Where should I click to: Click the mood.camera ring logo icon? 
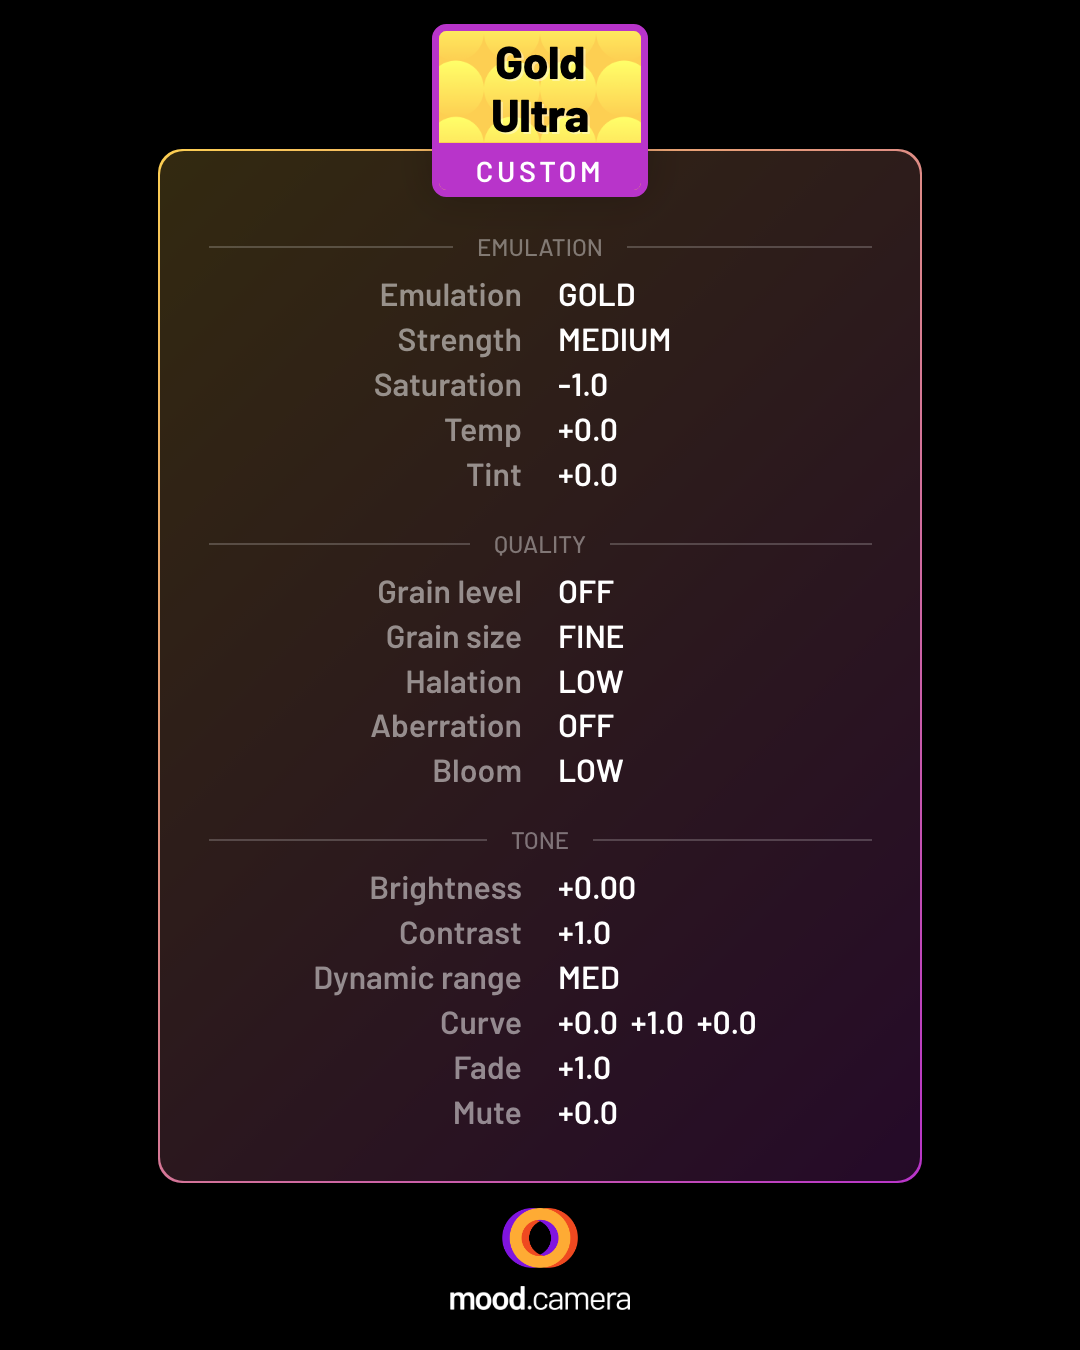coord(540,1237)
